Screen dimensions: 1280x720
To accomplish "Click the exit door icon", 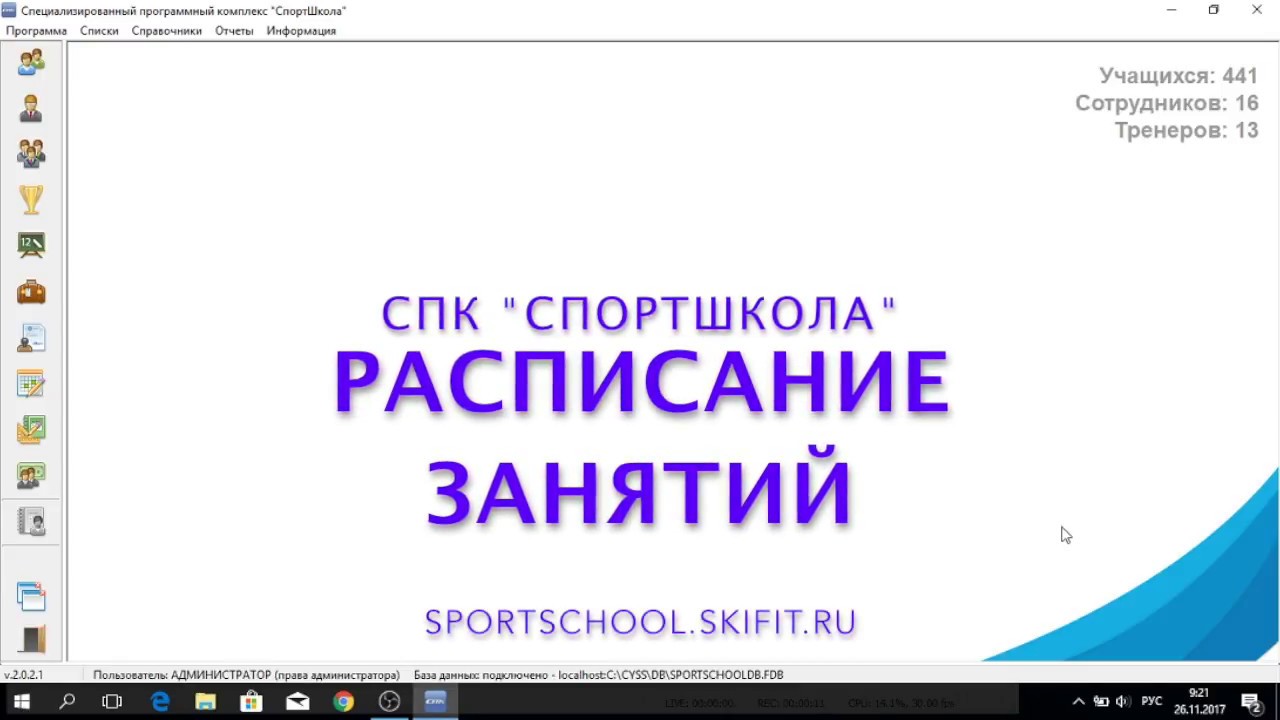I will click(x=31, y=640).
